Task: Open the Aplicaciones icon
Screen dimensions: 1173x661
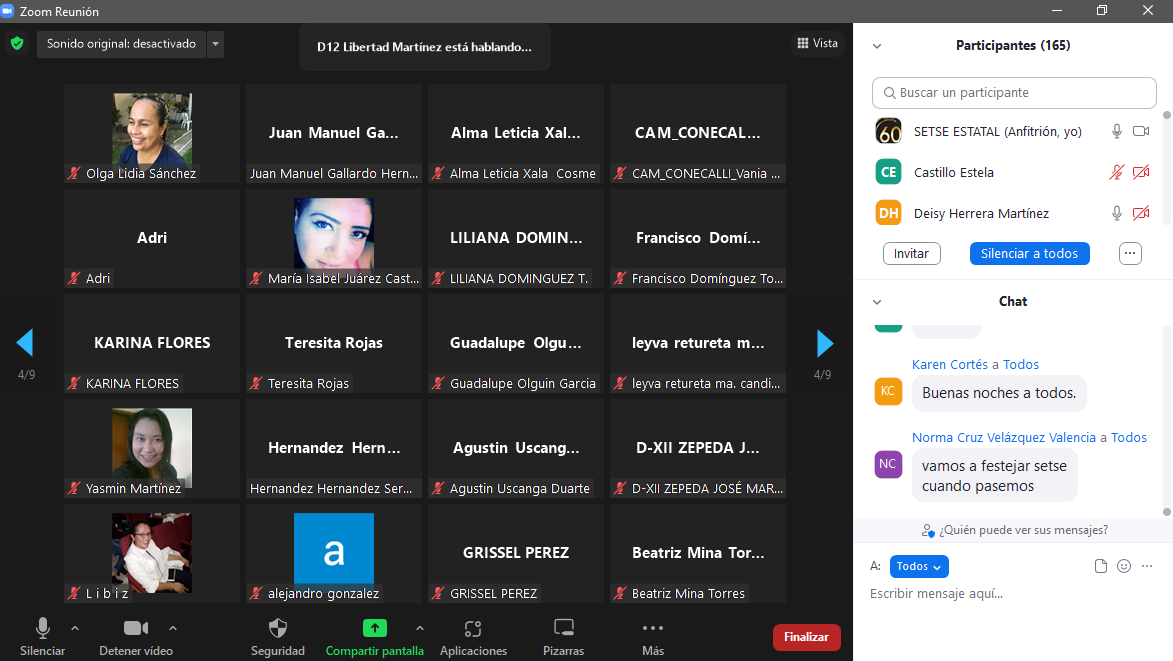Action: [473, 629]
